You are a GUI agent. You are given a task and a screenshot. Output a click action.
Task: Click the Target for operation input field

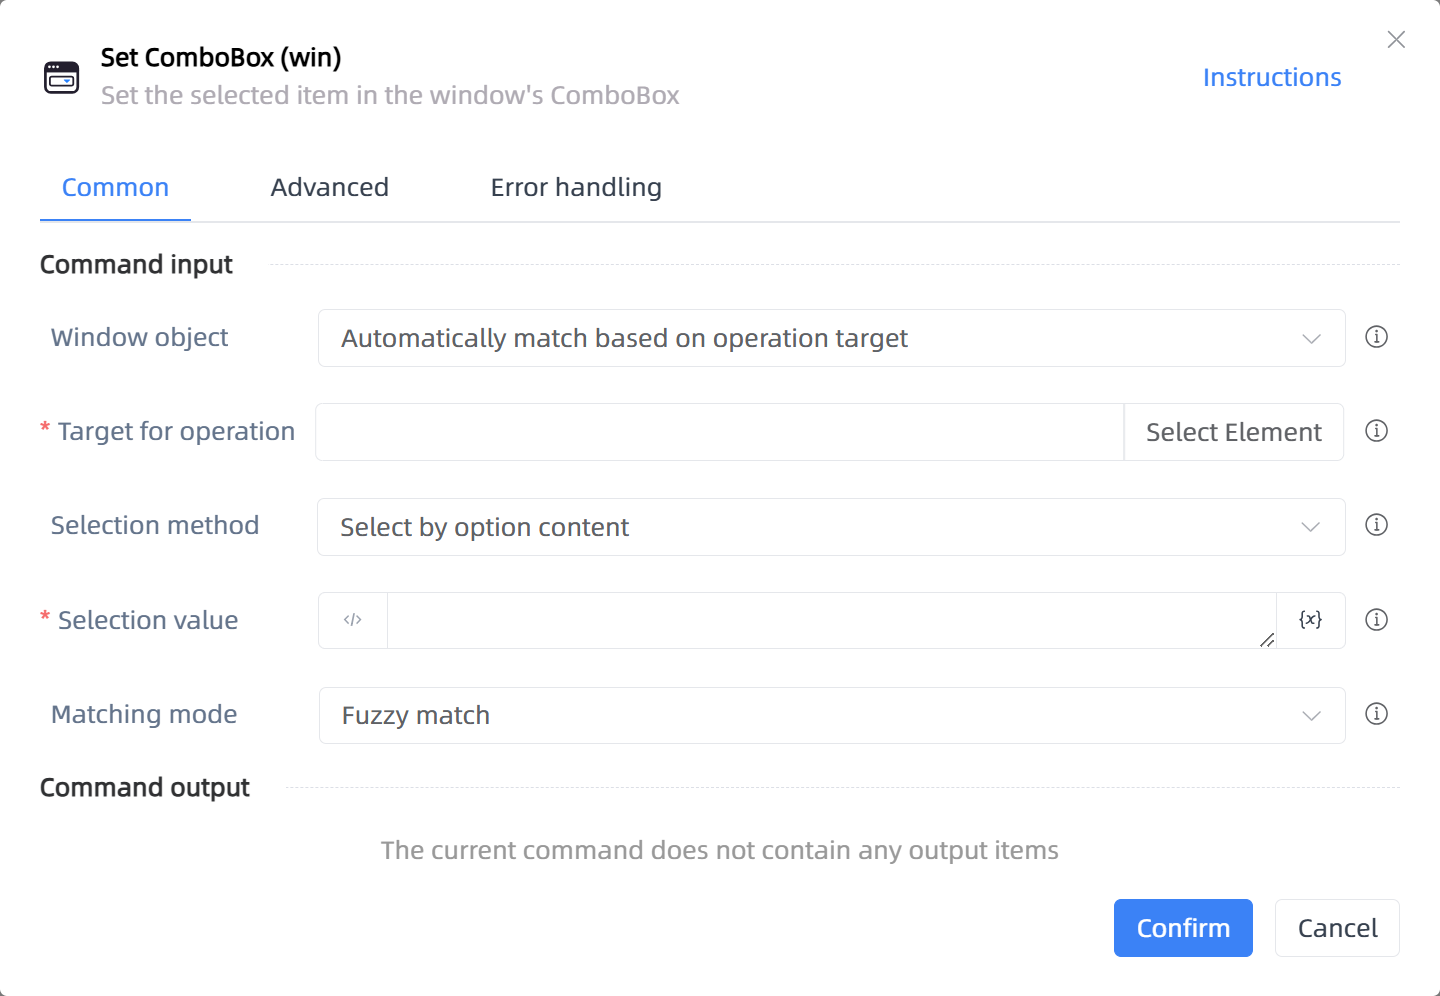point(720,432)
